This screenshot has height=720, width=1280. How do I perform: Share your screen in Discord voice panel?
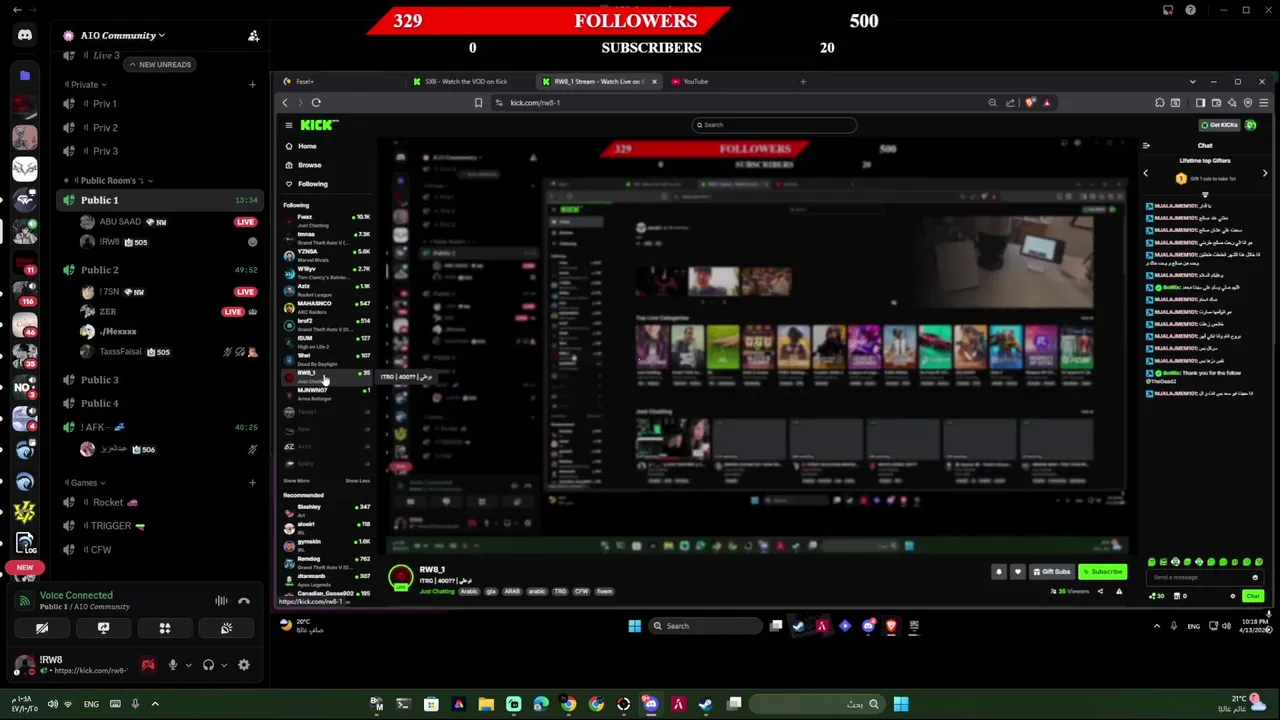[x=103, y=628]
